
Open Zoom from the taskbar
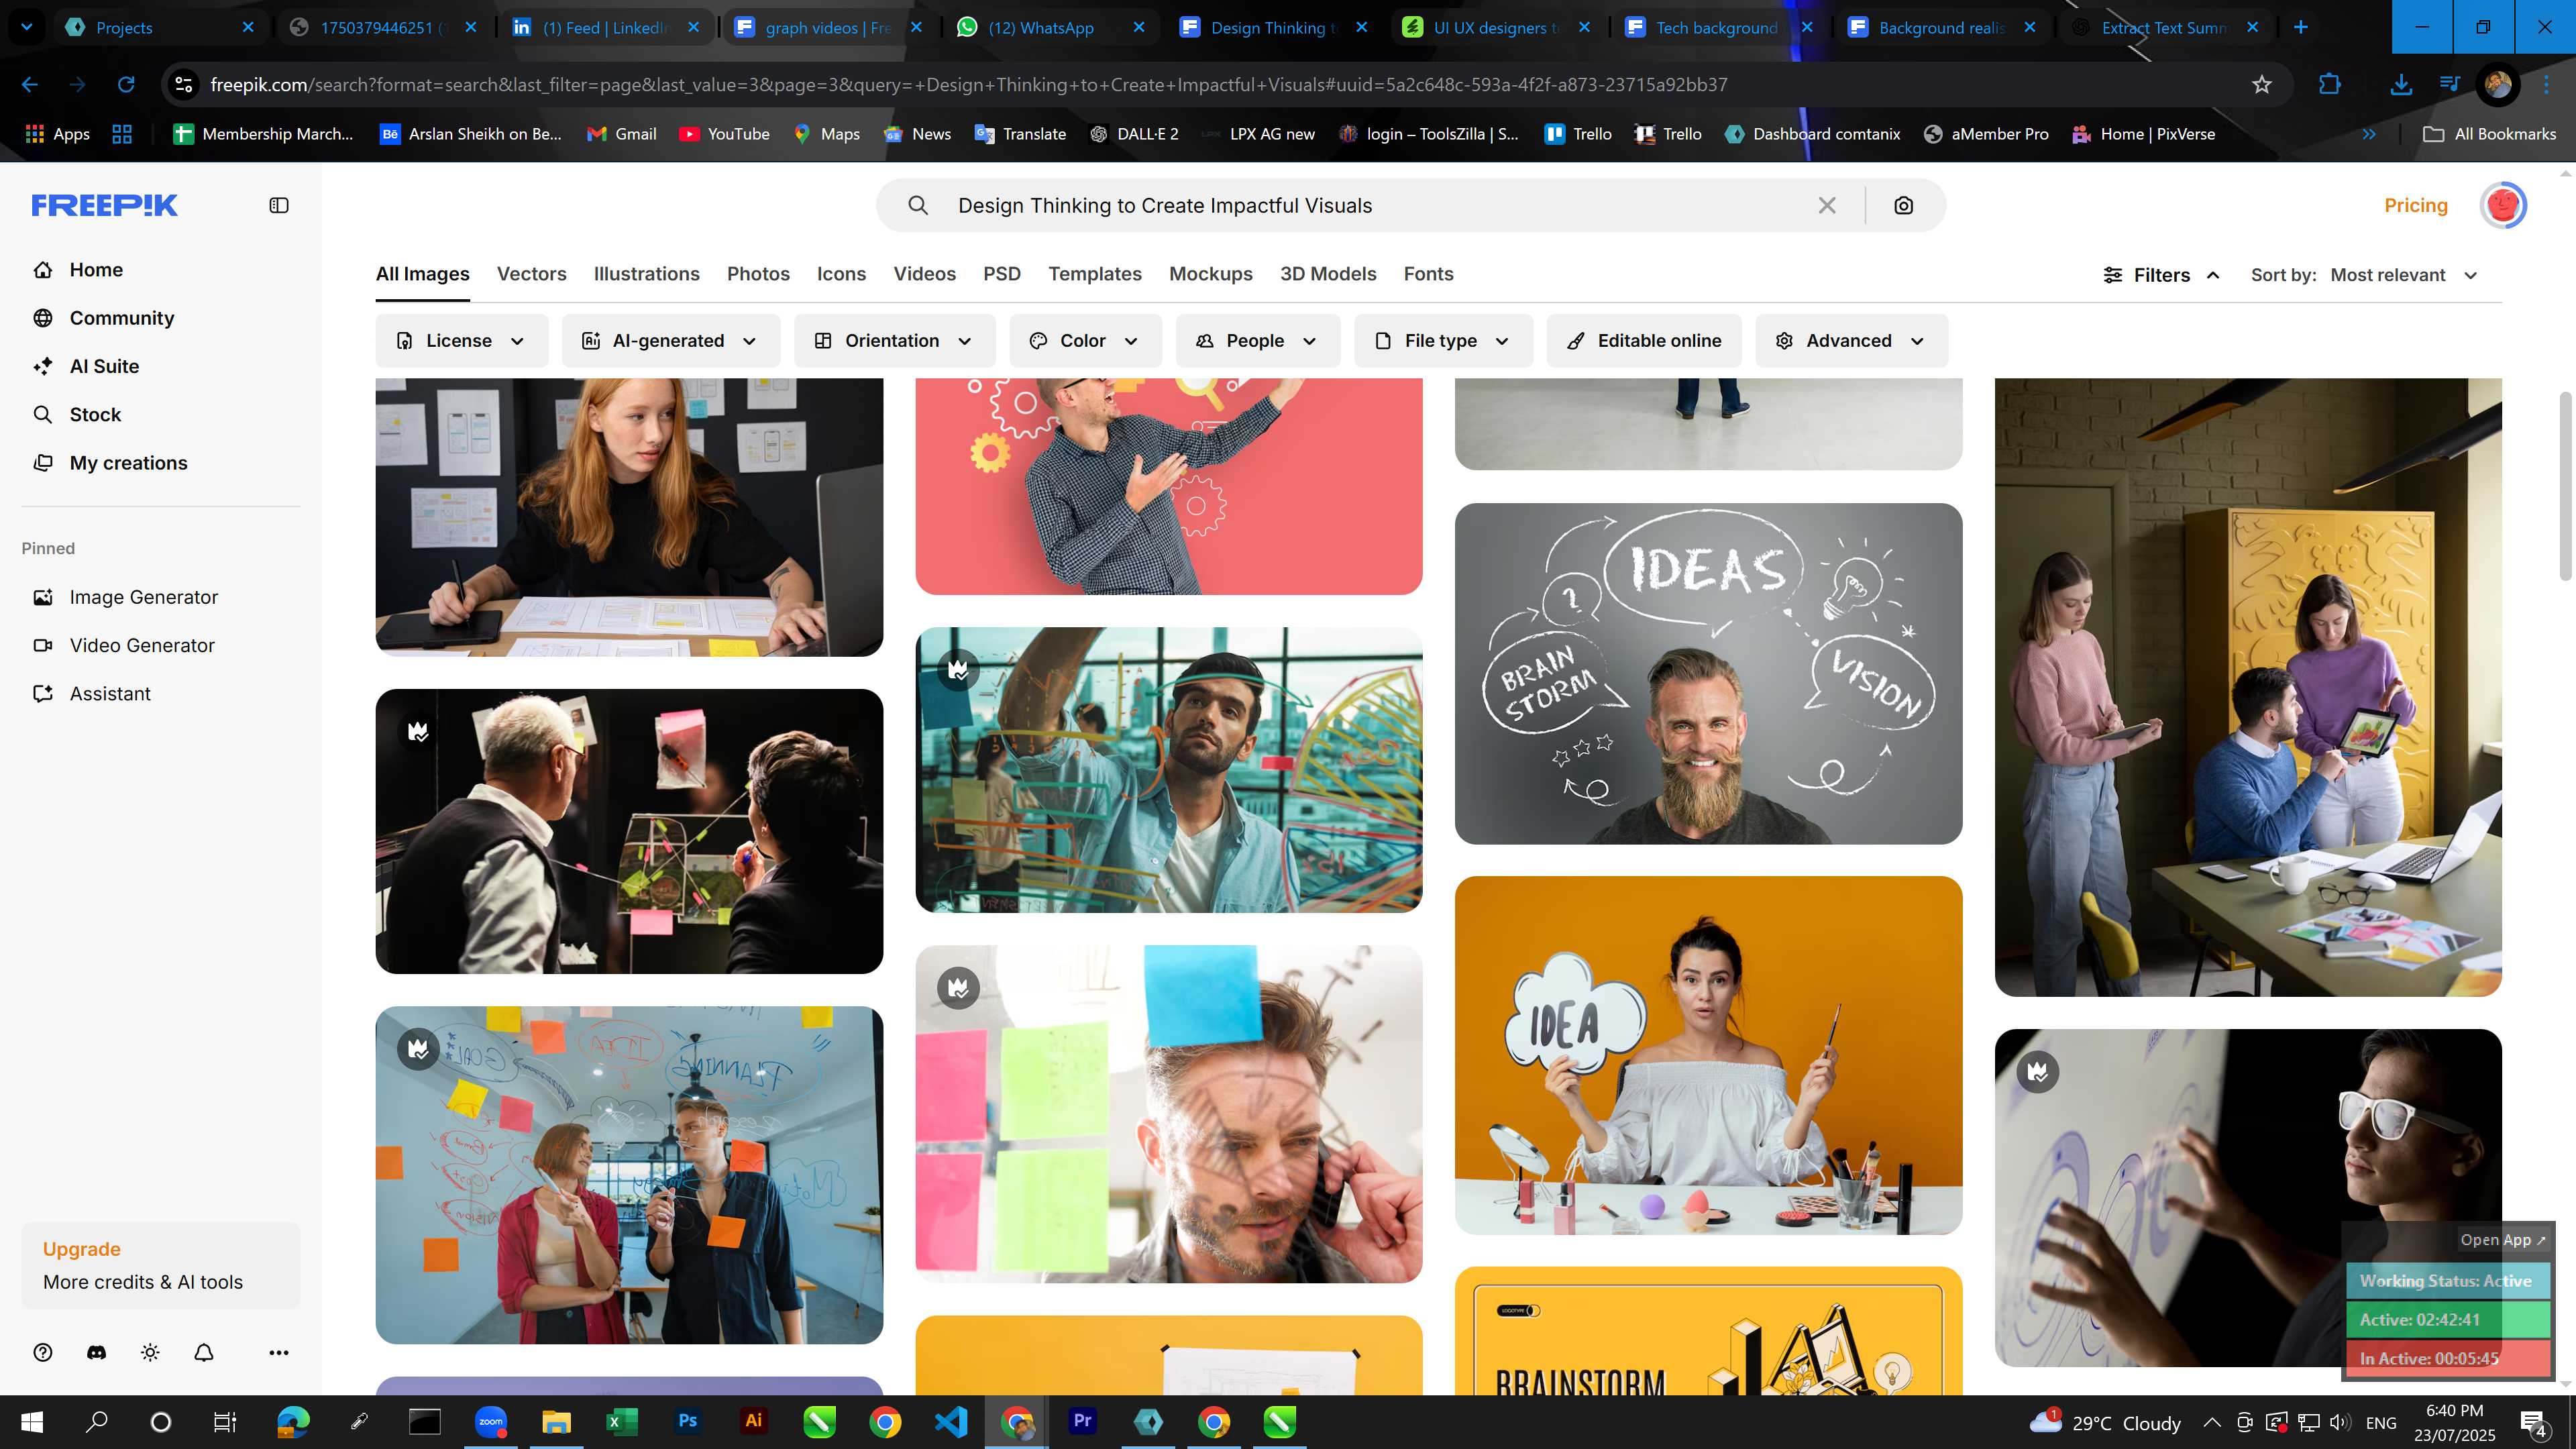point(491,1421)
